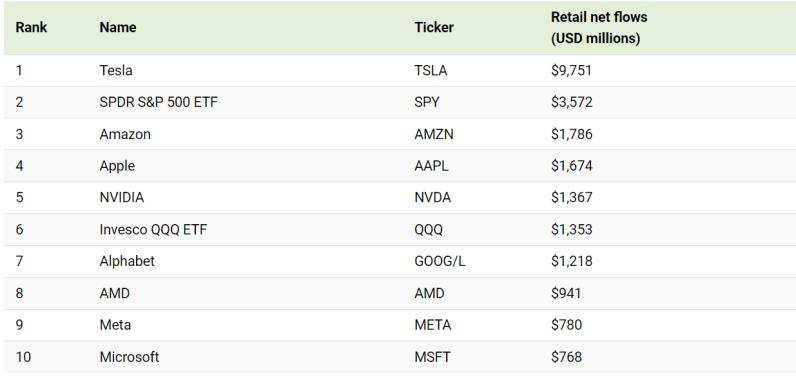The height and width of the screenshot is (378, 796).
Task: Click the AAPL ticker cell
Action: [x=432, y=166]
